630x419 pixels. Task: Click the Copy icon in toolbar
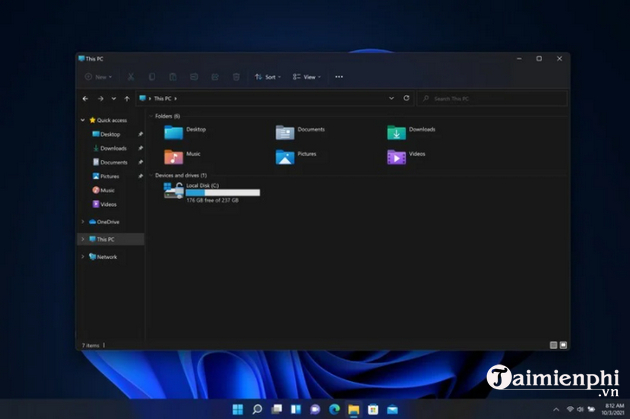pyautogui.click(x=152, y=77)
